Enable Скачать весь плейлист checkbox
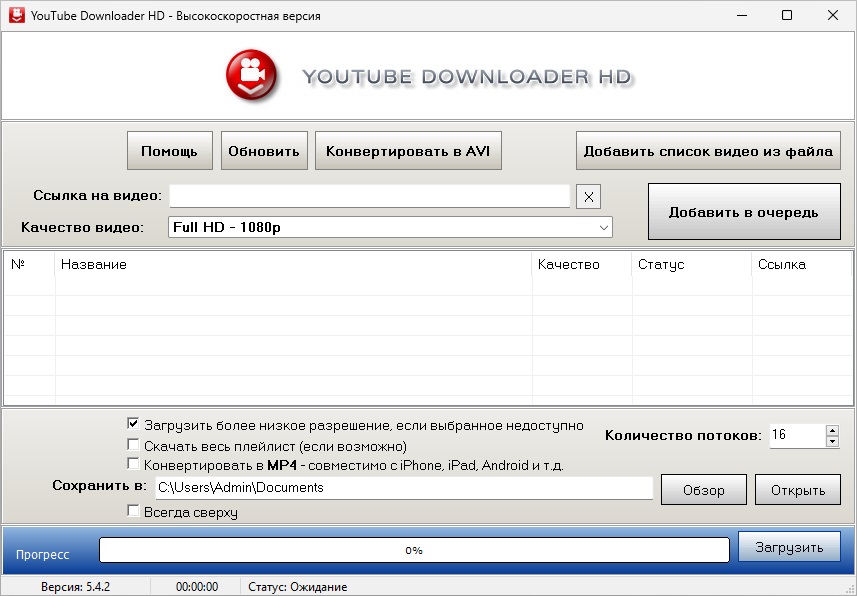 point(133,444)
